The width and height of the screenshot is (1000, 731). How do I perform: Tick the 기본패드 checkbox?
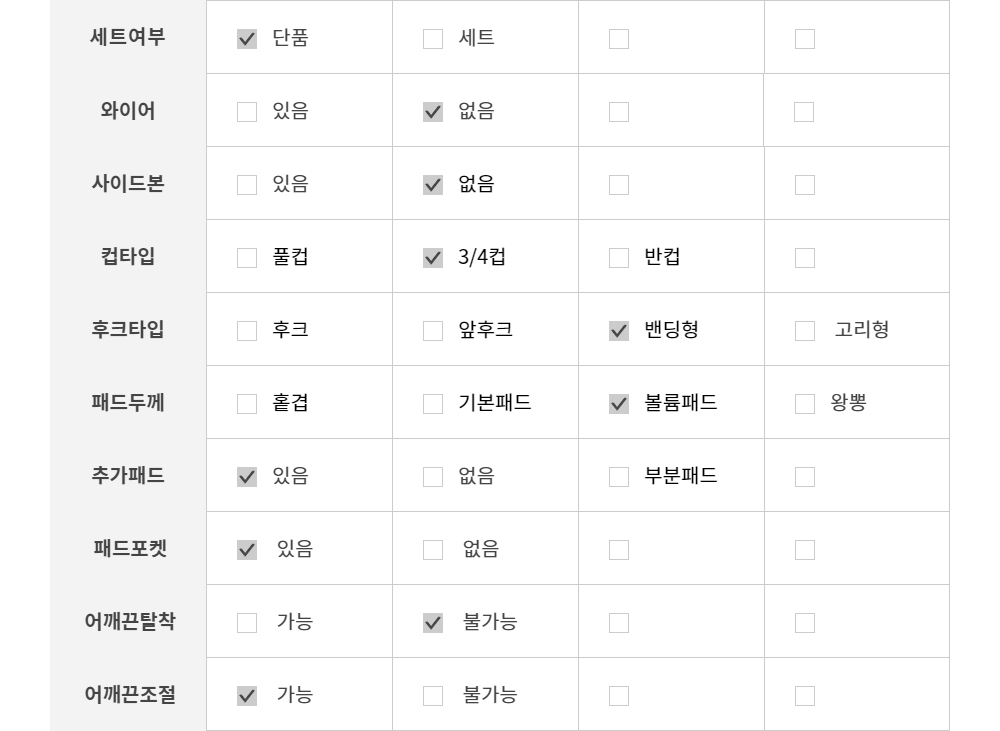(433, 404)
